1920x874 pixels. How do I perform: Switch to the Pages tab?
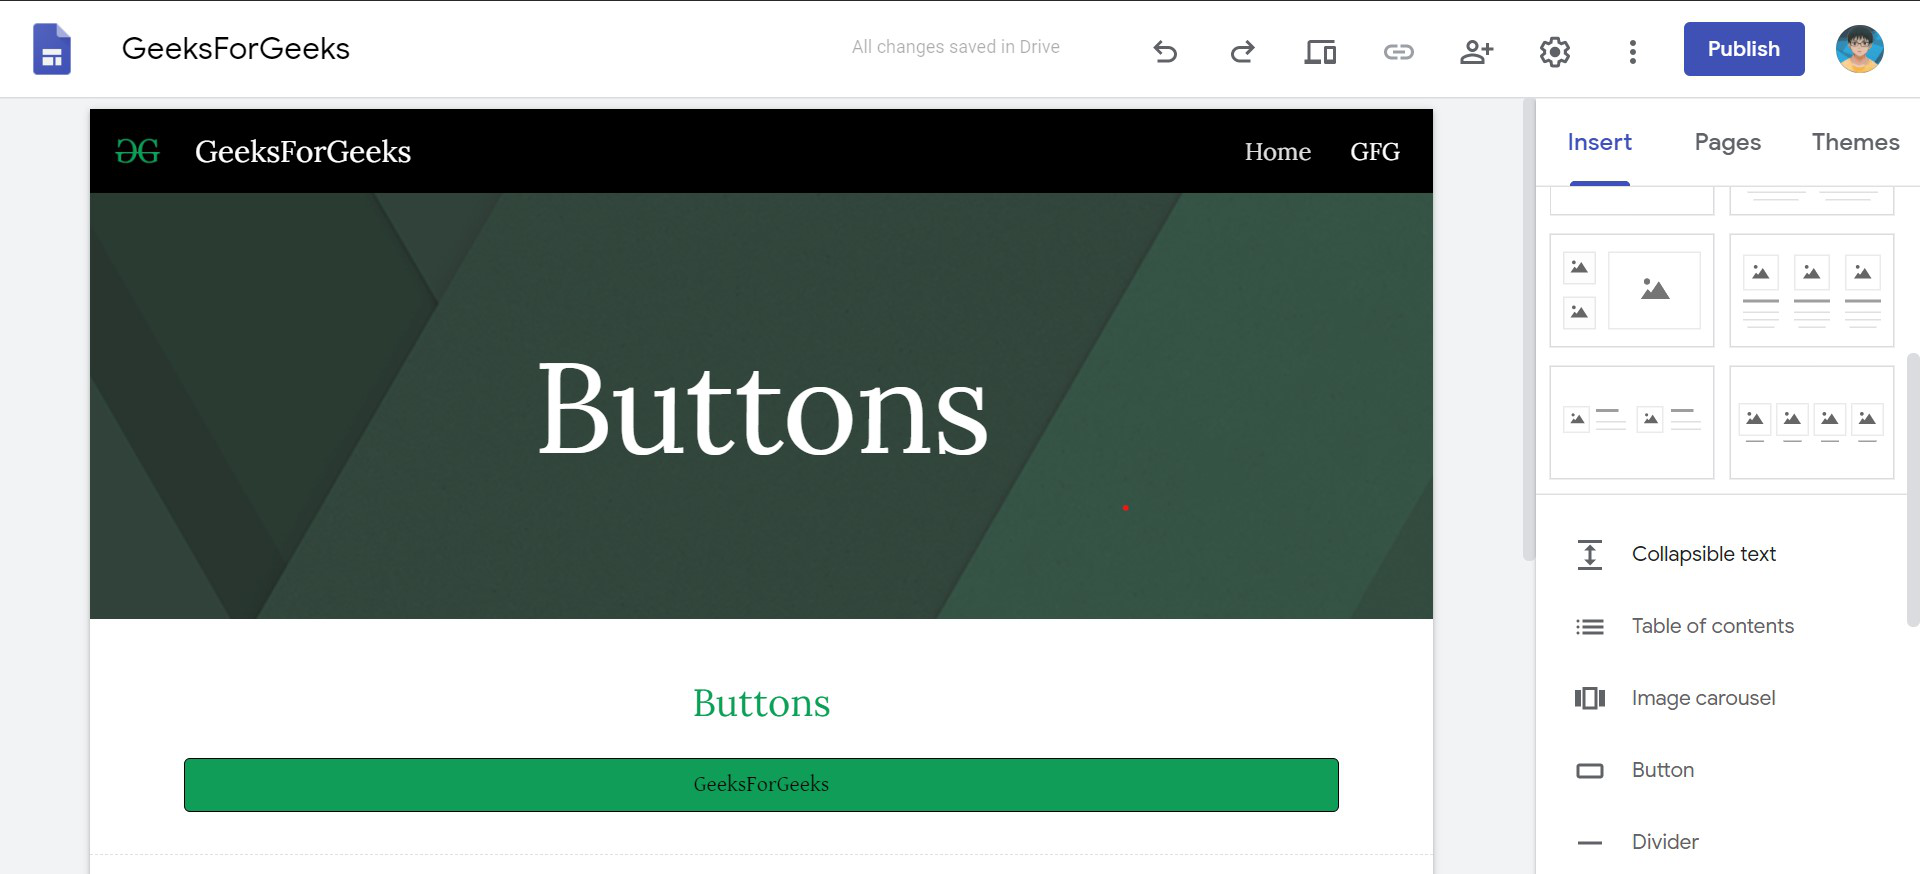click(x=1727, y=142)
